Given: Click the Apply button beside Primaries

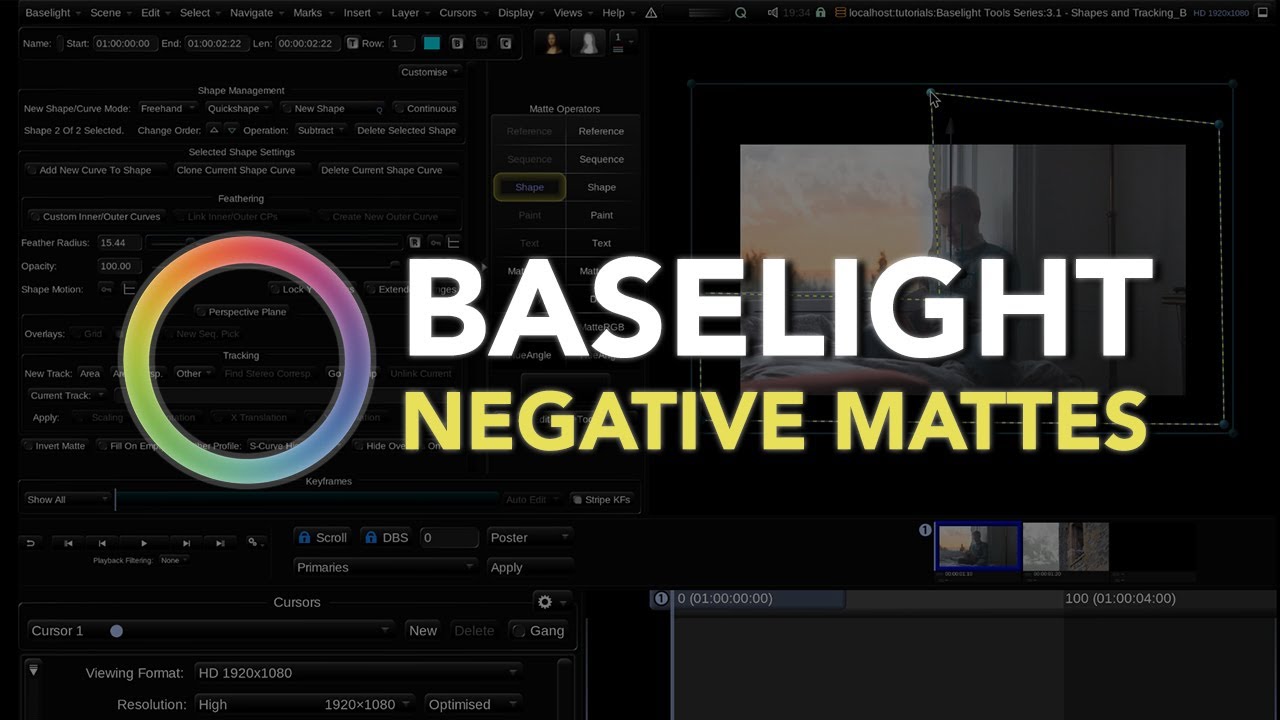Looking at the screenshot, I should [530, 567].
